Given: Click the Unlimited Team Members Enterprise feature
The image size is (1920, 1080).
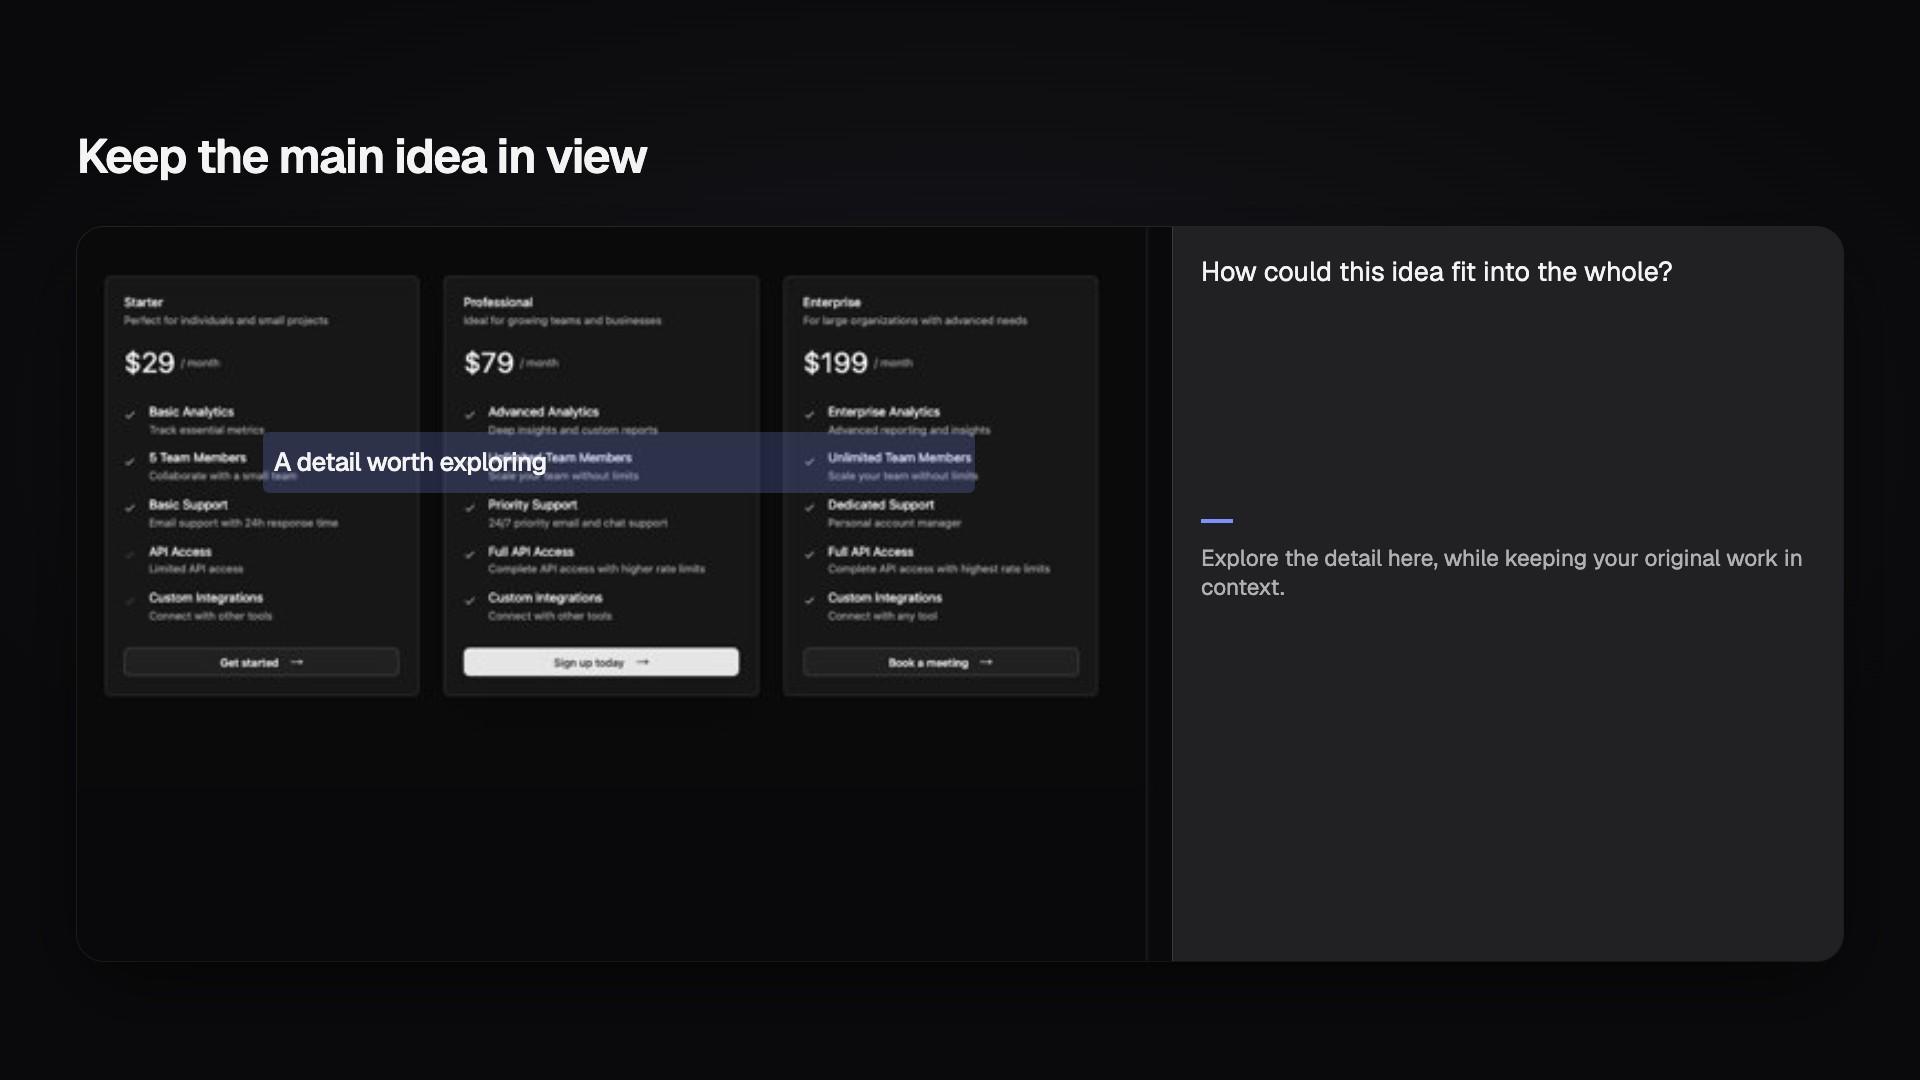Looking at the screenshot, I should (899, 457).
